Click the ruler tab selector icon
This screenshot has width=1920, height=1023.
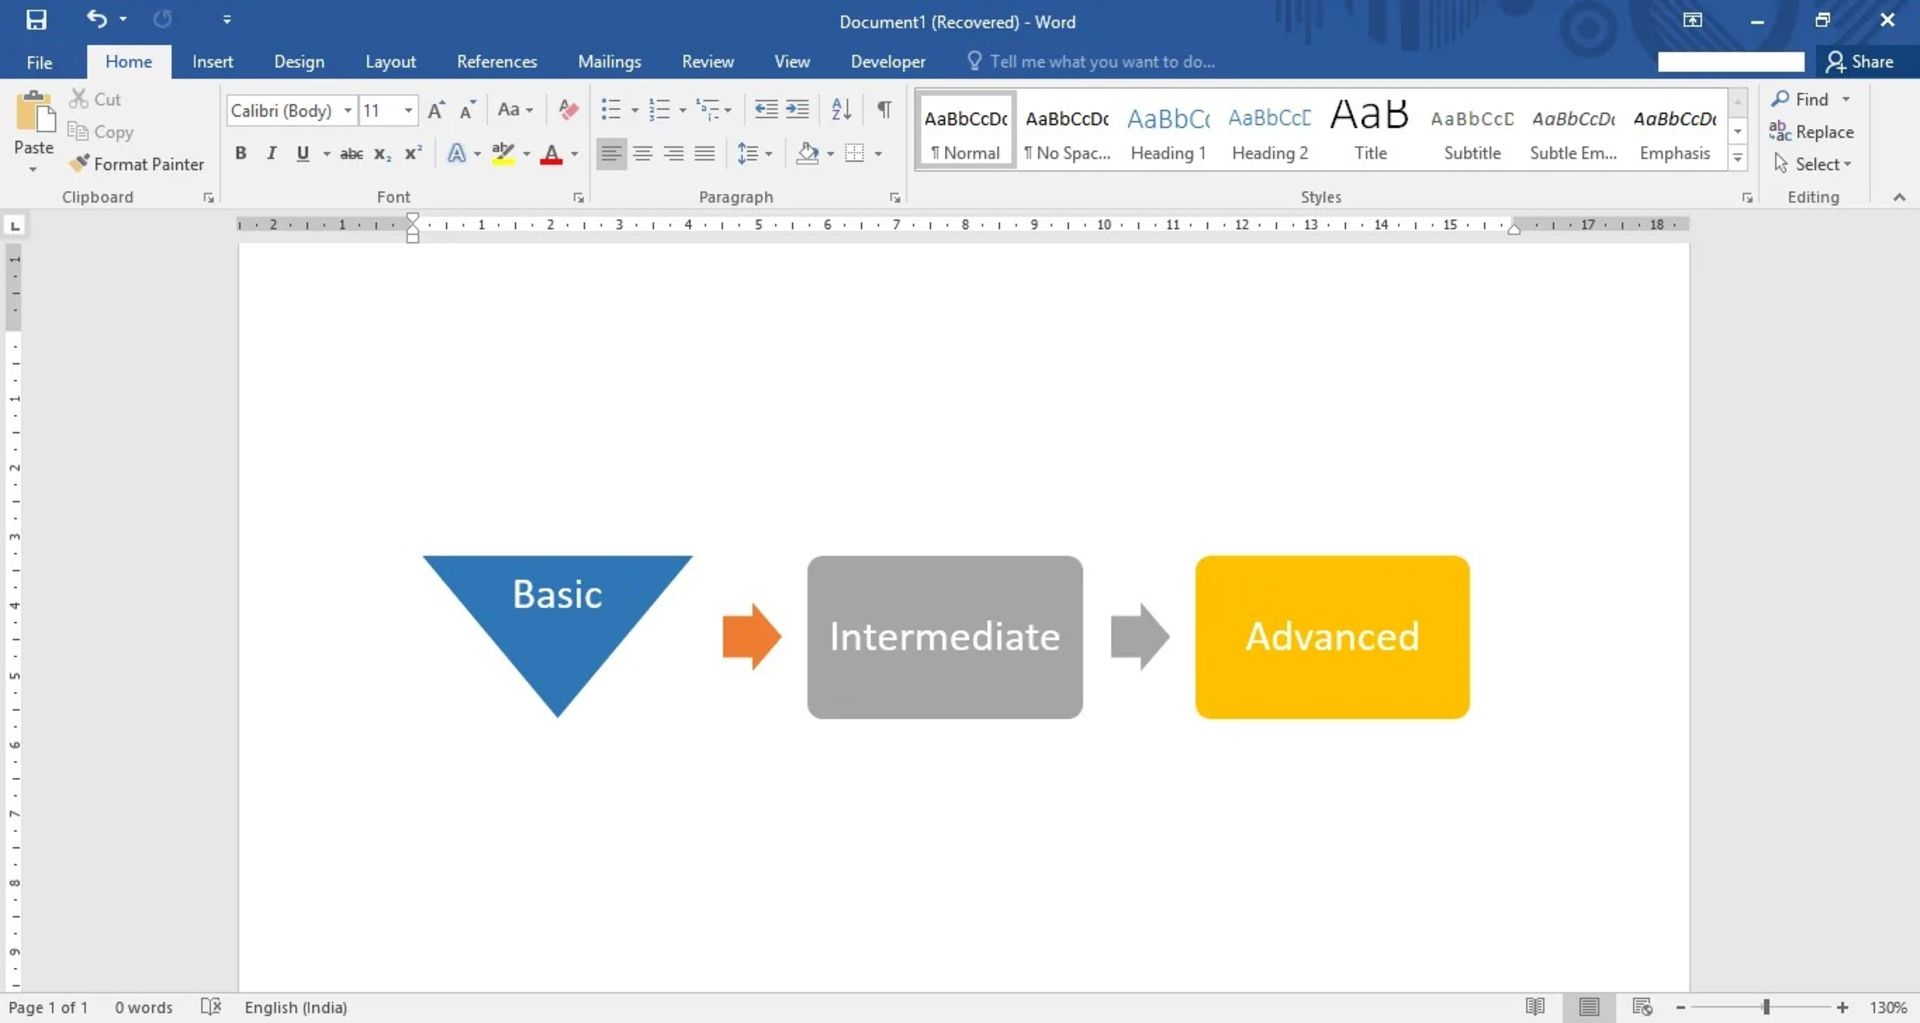point(15,226)
